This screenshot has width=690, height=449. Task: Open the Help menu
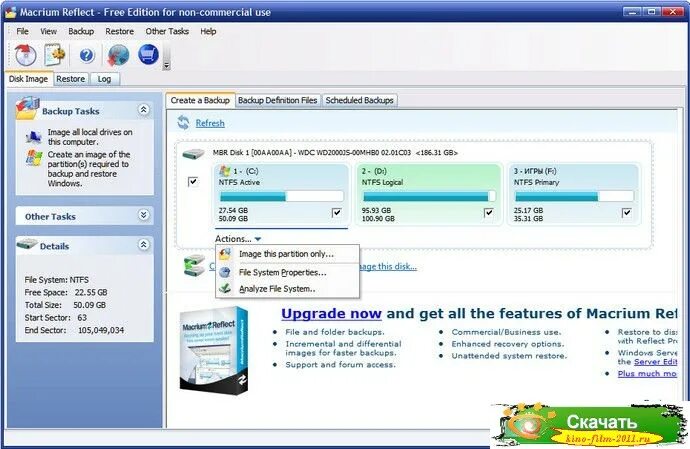pos(208,31)
